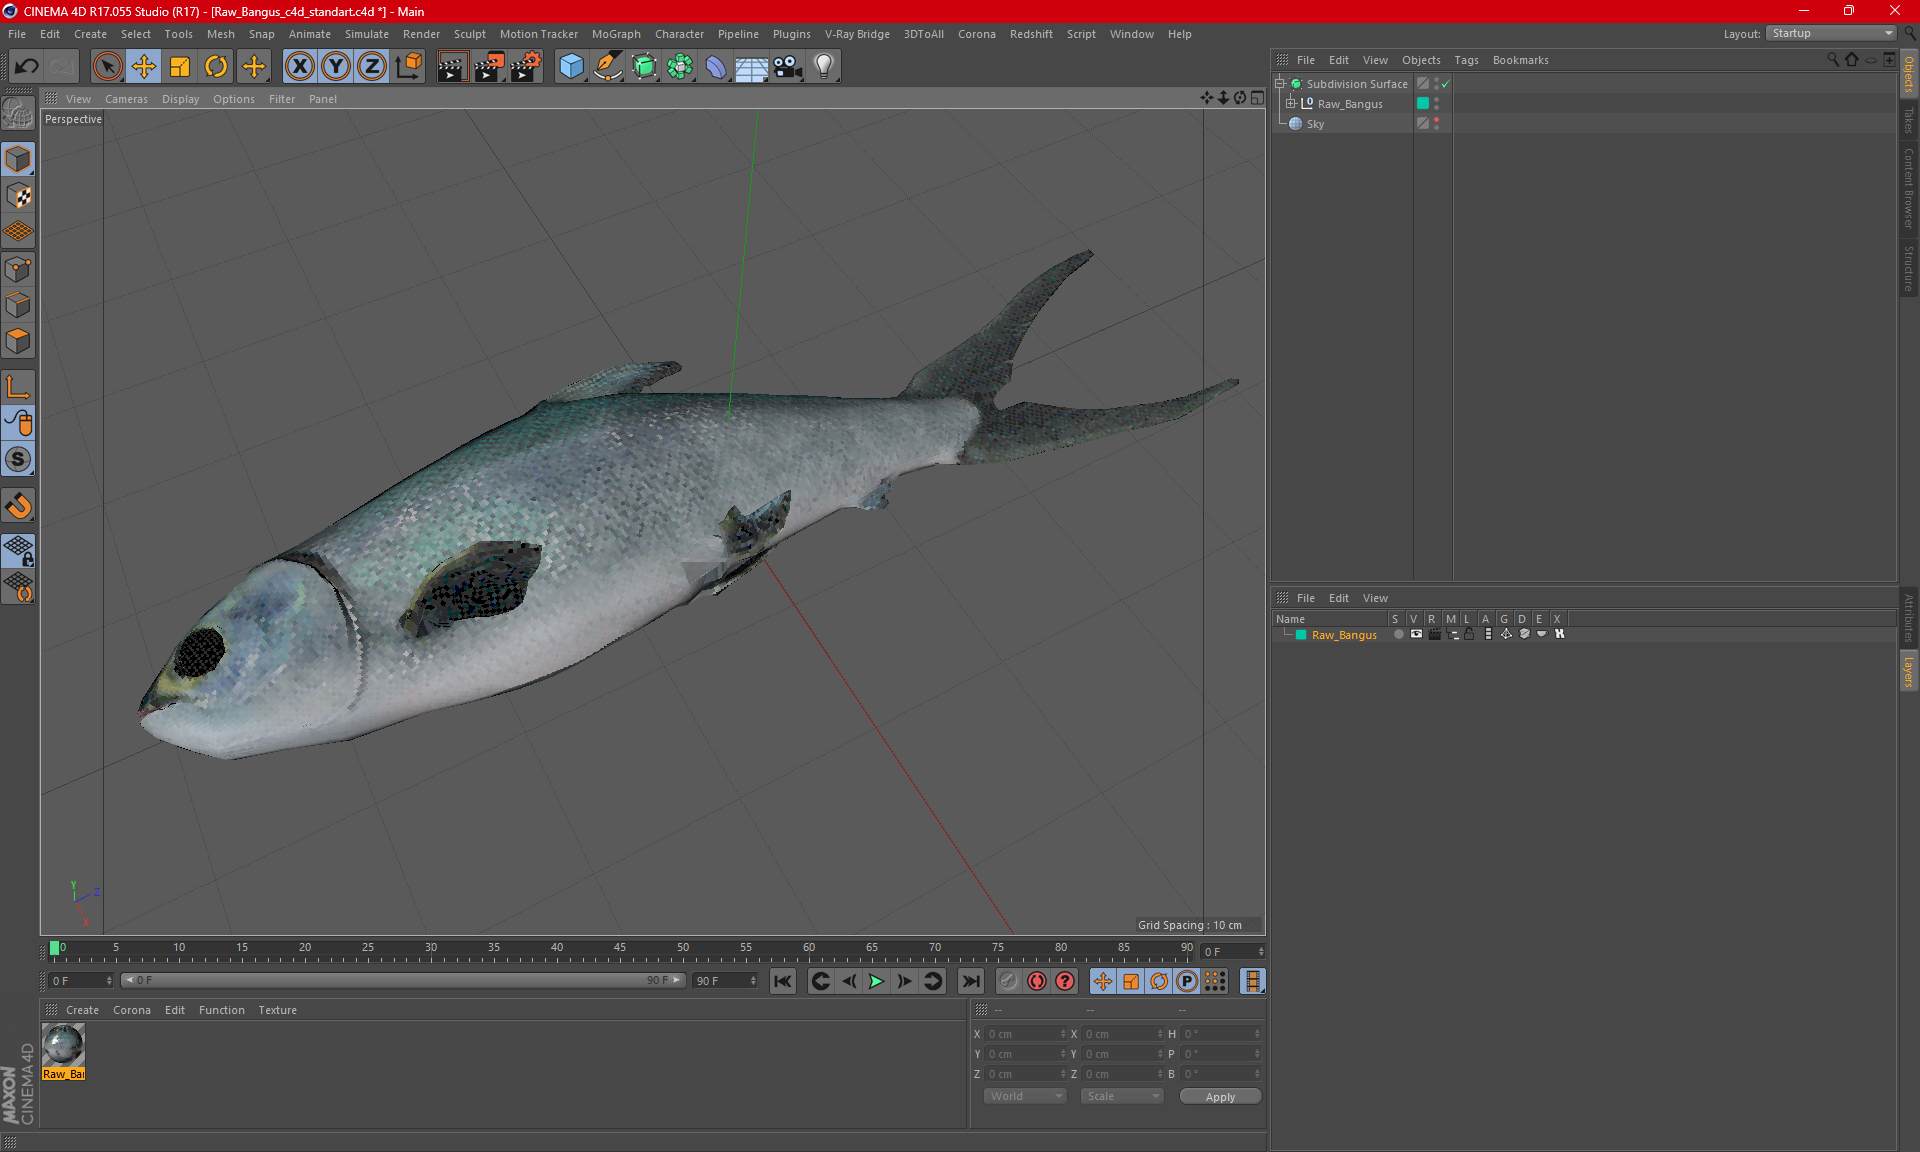
Task: Switch to Polygons mode
Action: [18, 342]
